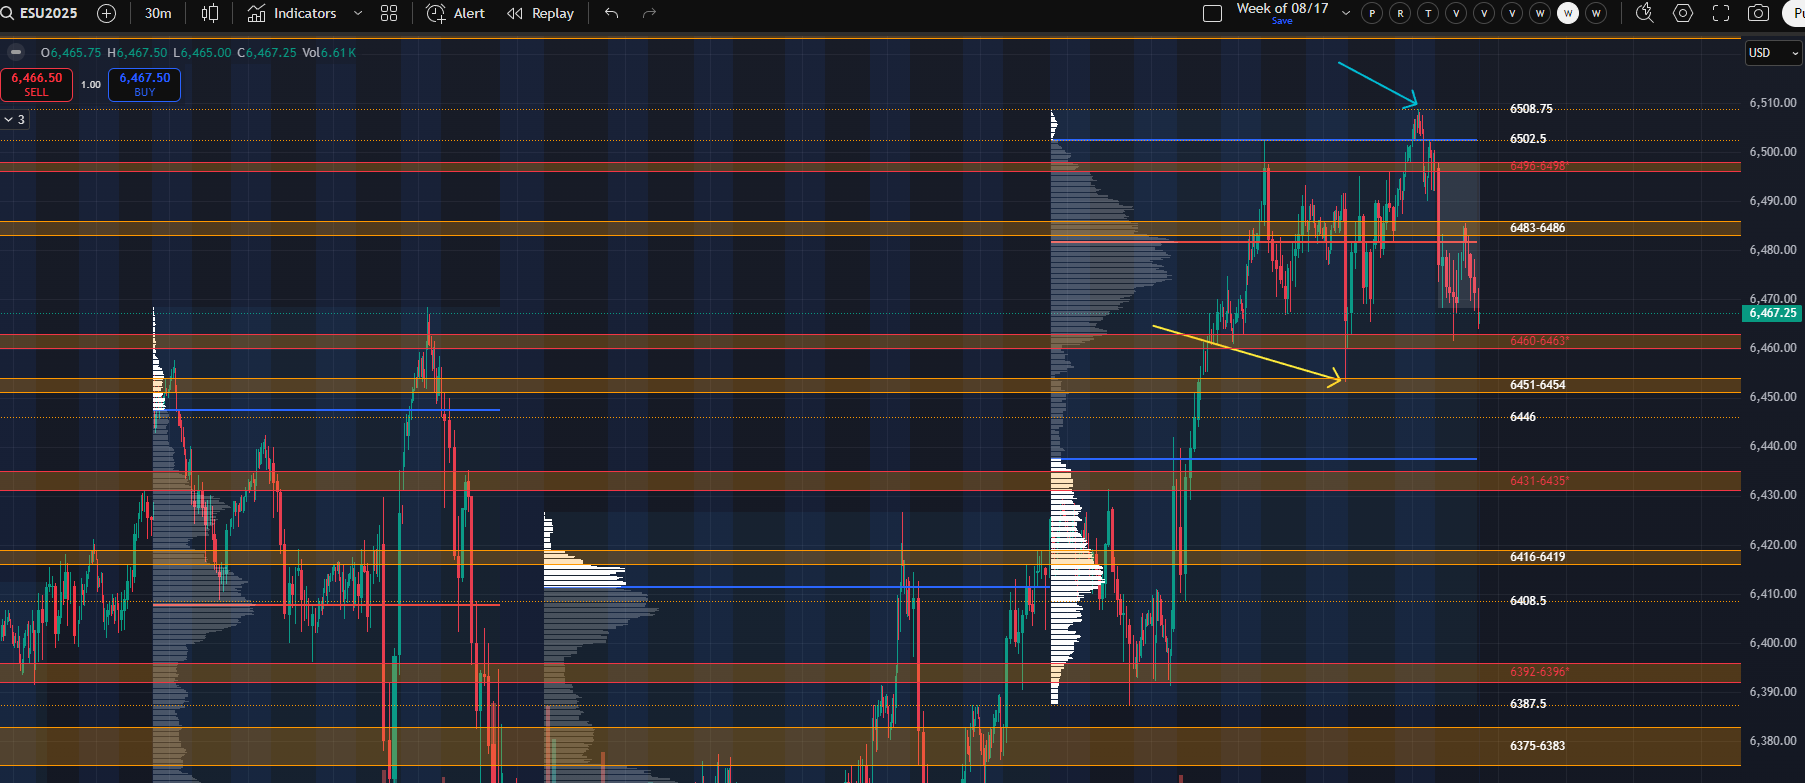Select the 6387.5 level label
1805x783 pixels.
click(1528, 704)
